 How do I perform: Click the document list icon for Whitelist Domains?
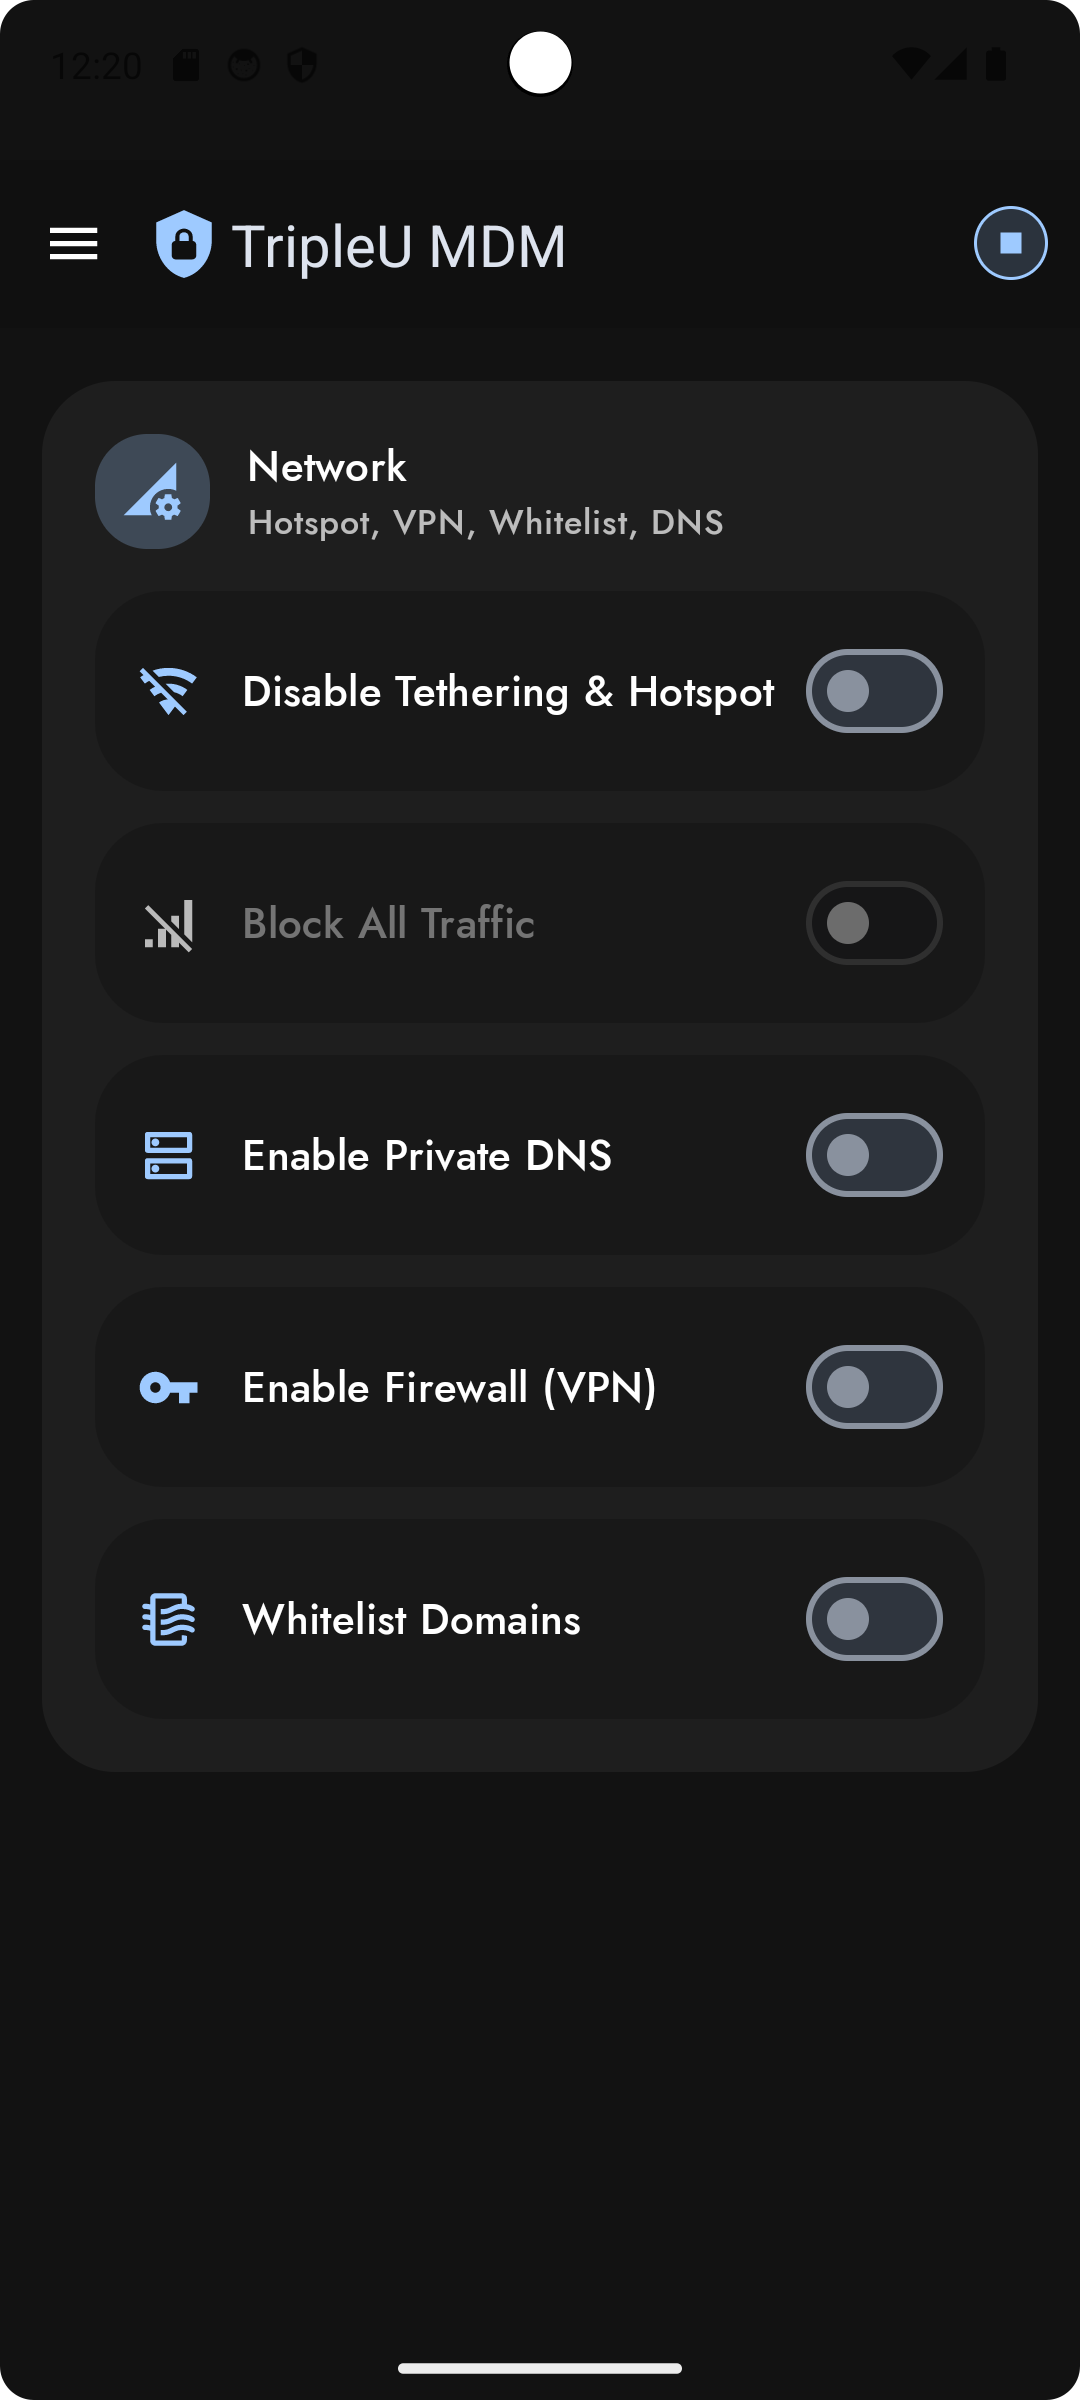pyautogui.click(x=168, y=1619)
